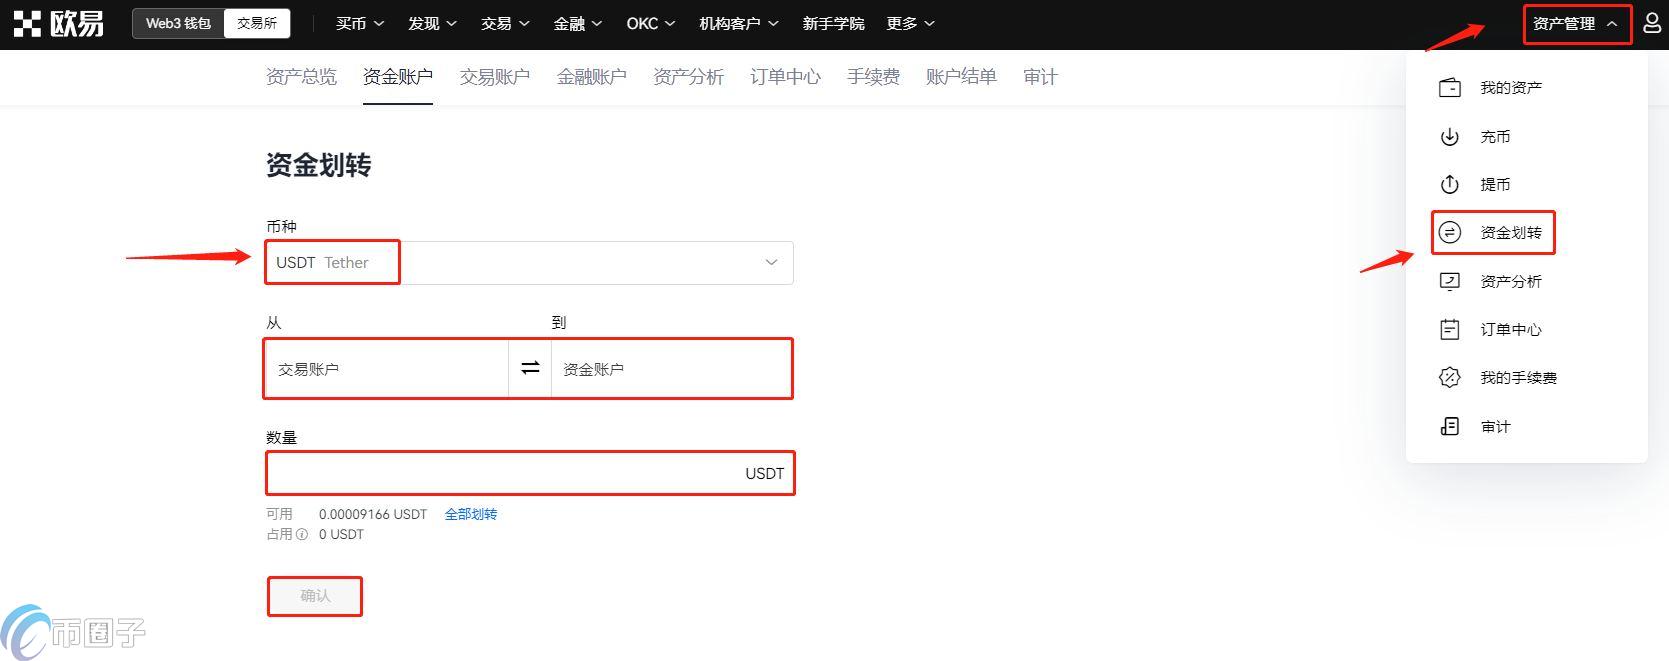
Task: Open the 账户结单 tab
Action: [961, 77]
